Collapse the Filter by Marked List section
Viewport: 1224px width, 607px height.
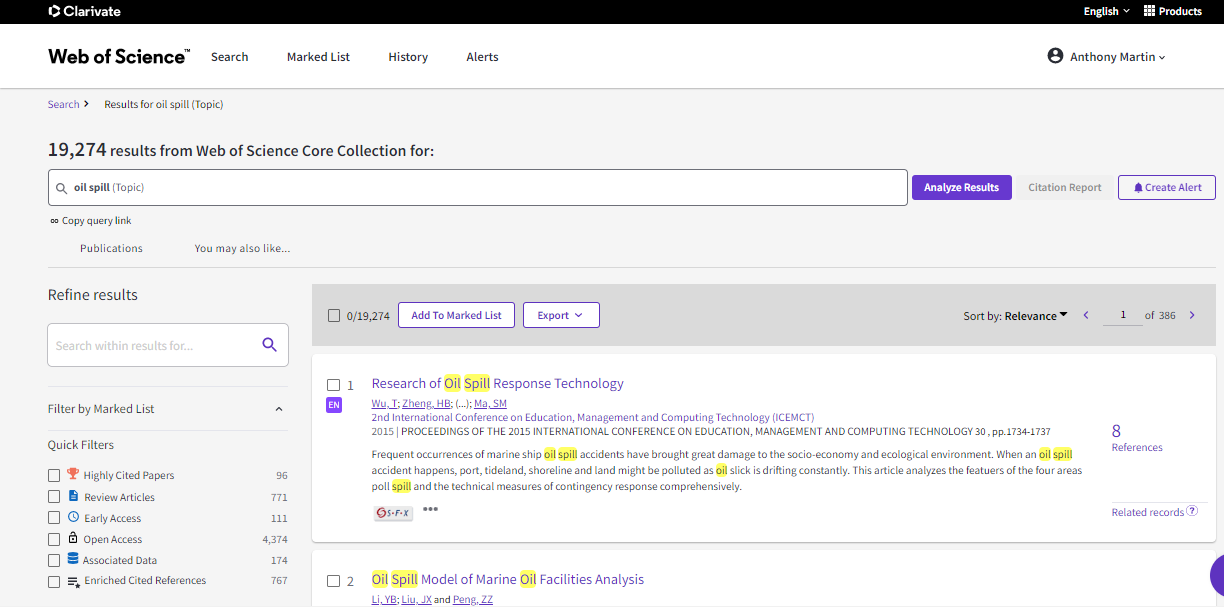pos(278,409)
